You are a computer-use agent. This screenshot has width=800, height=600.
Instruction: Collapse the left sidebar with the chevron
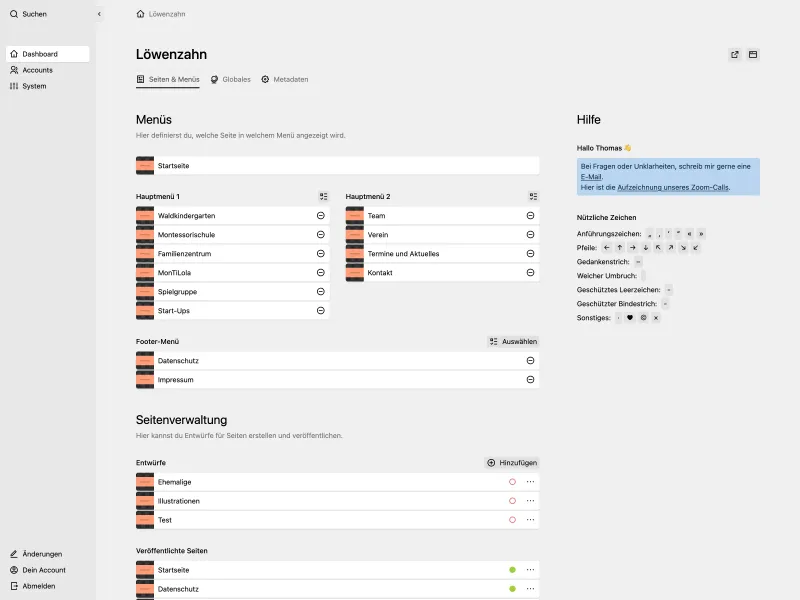coord(98,14)
